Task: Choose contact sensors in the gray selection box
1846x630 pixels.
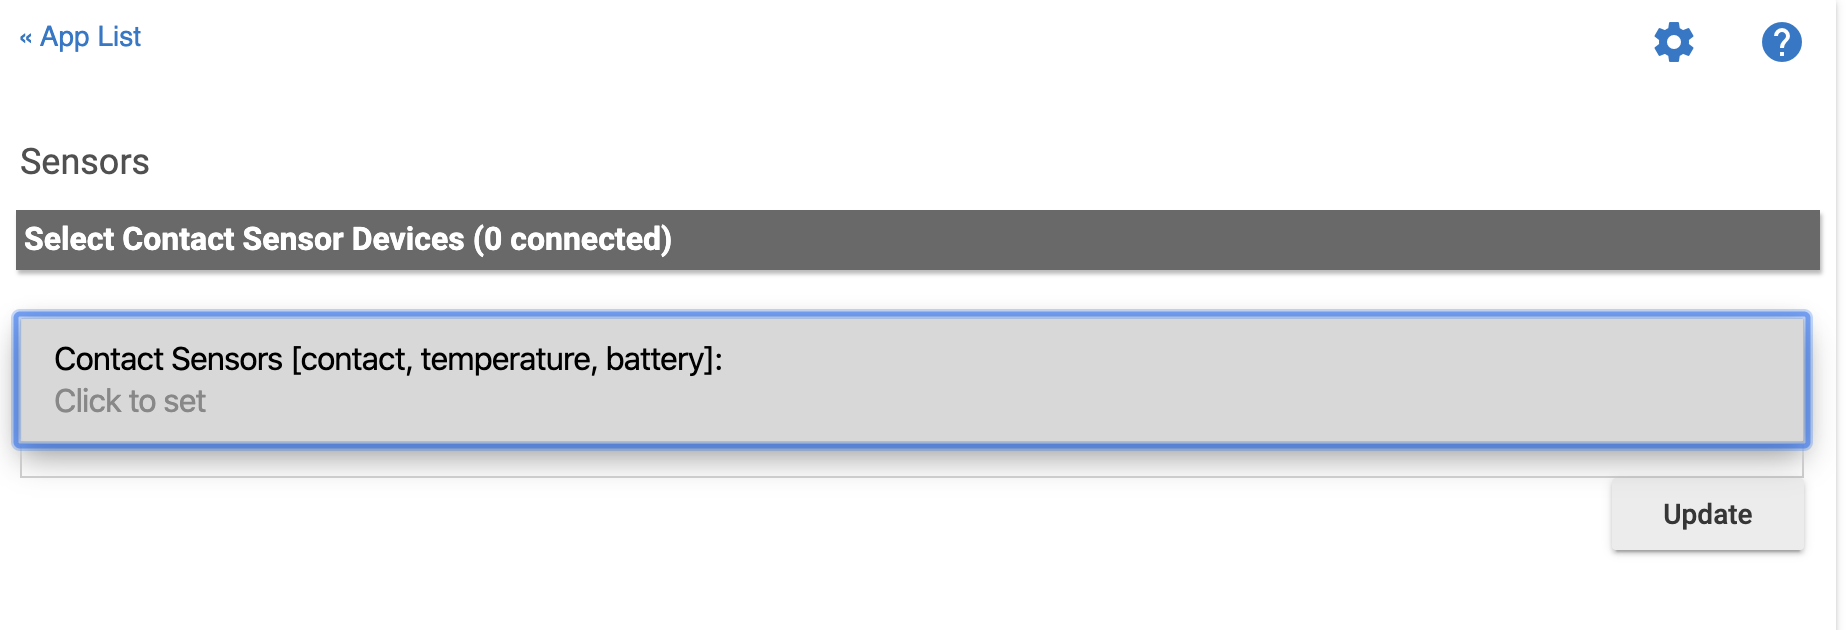Action: 912,379
